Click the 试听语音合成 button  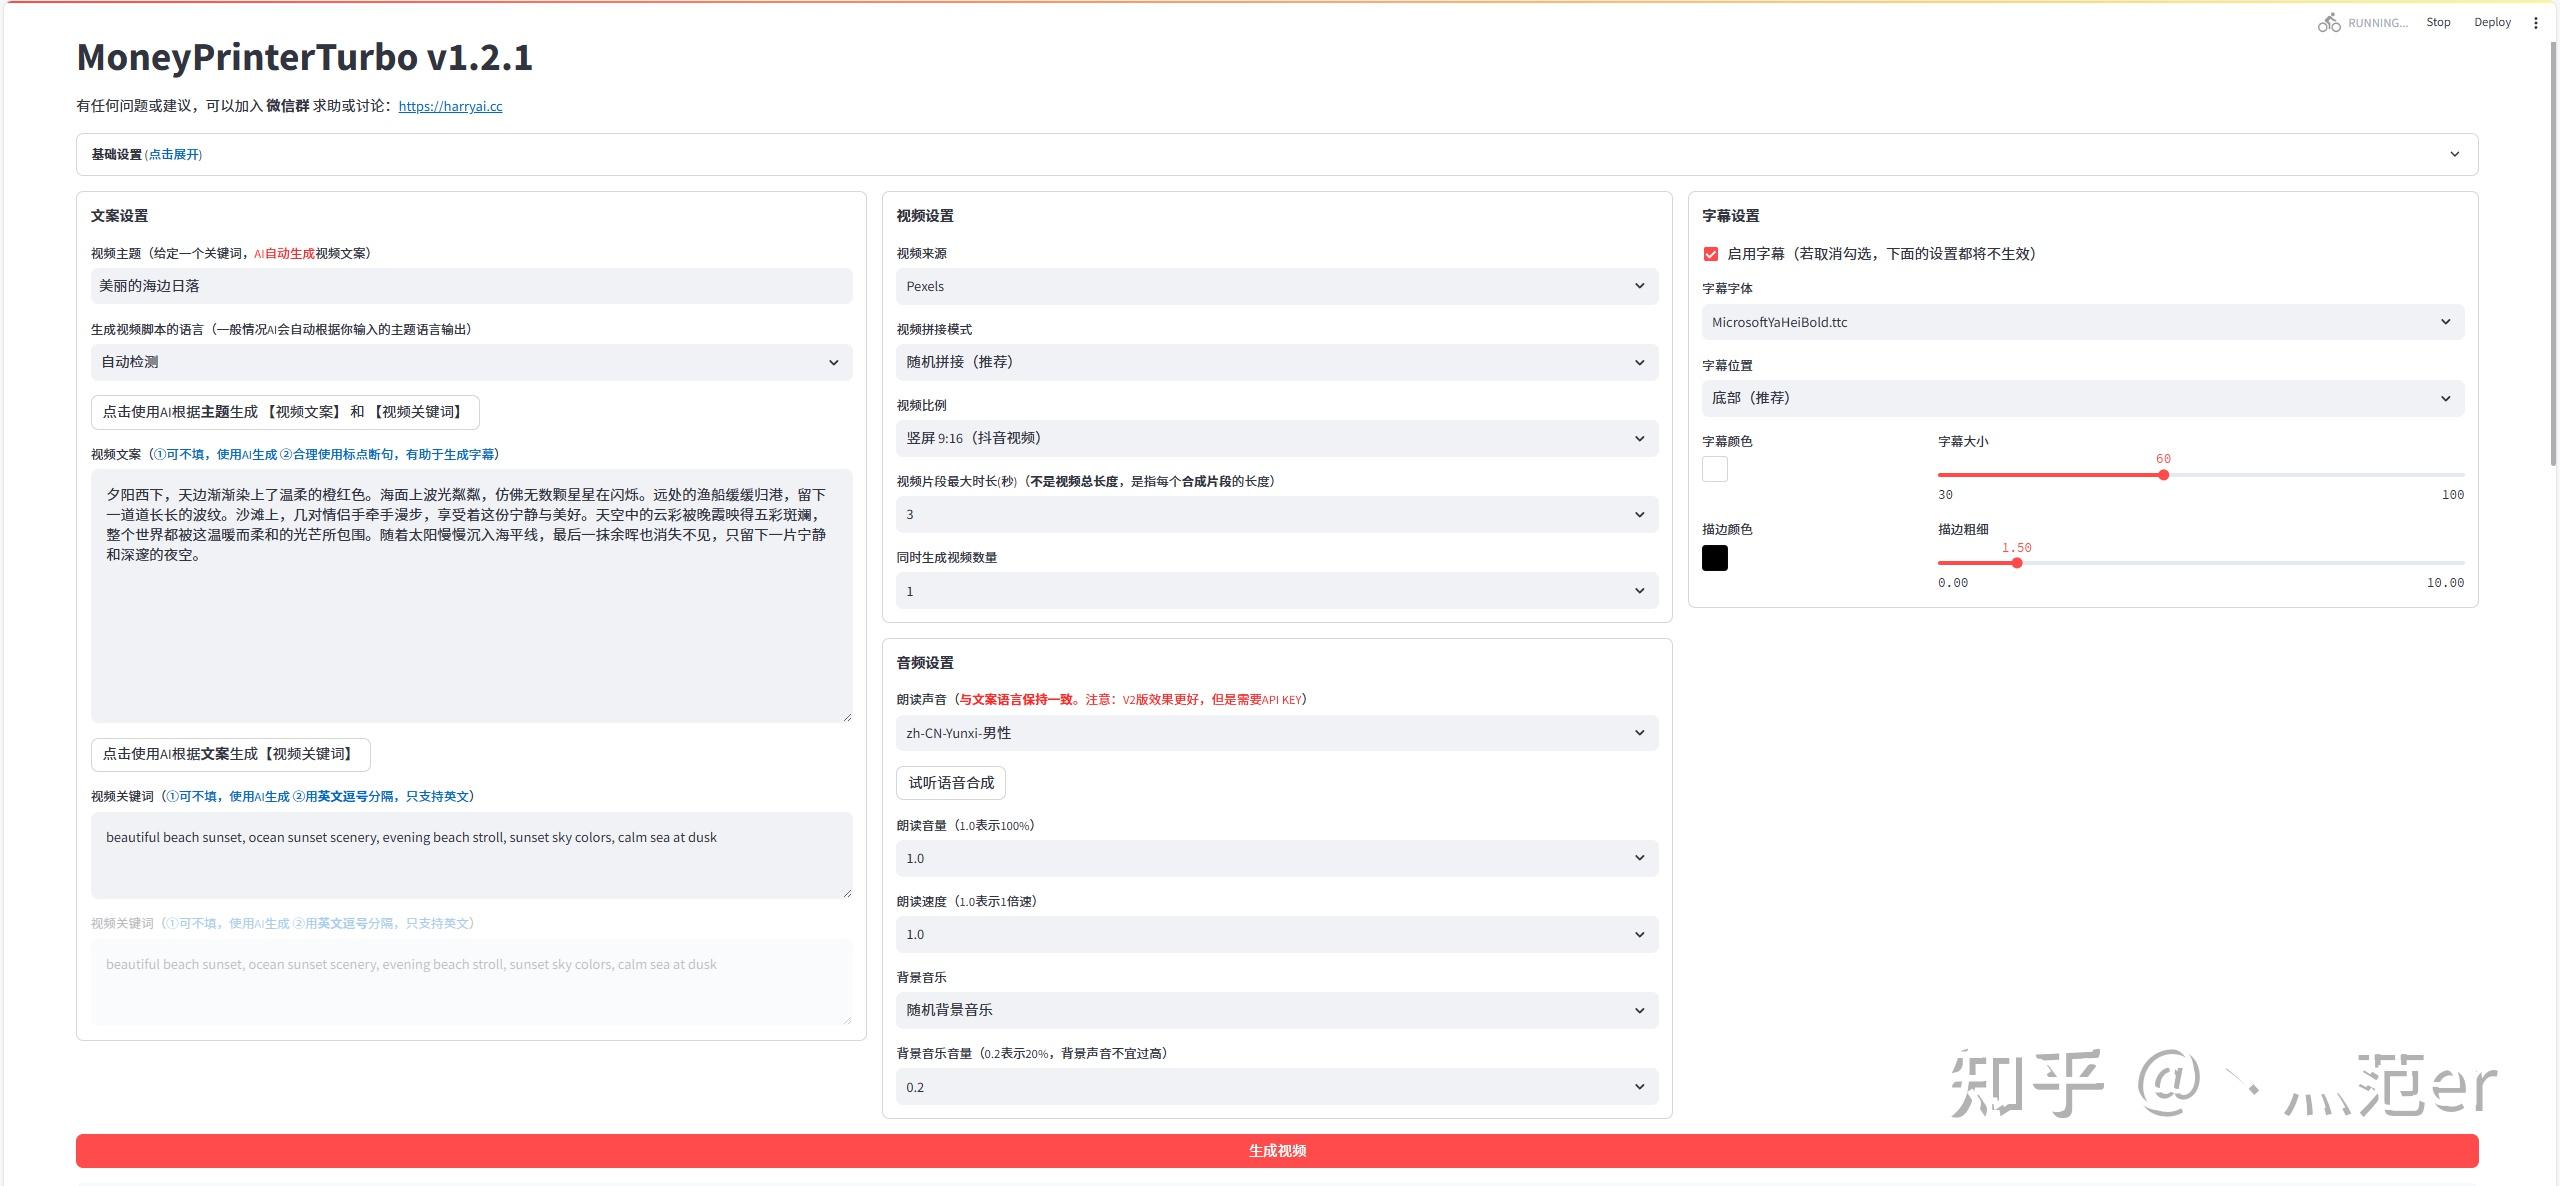coord(950,783)
